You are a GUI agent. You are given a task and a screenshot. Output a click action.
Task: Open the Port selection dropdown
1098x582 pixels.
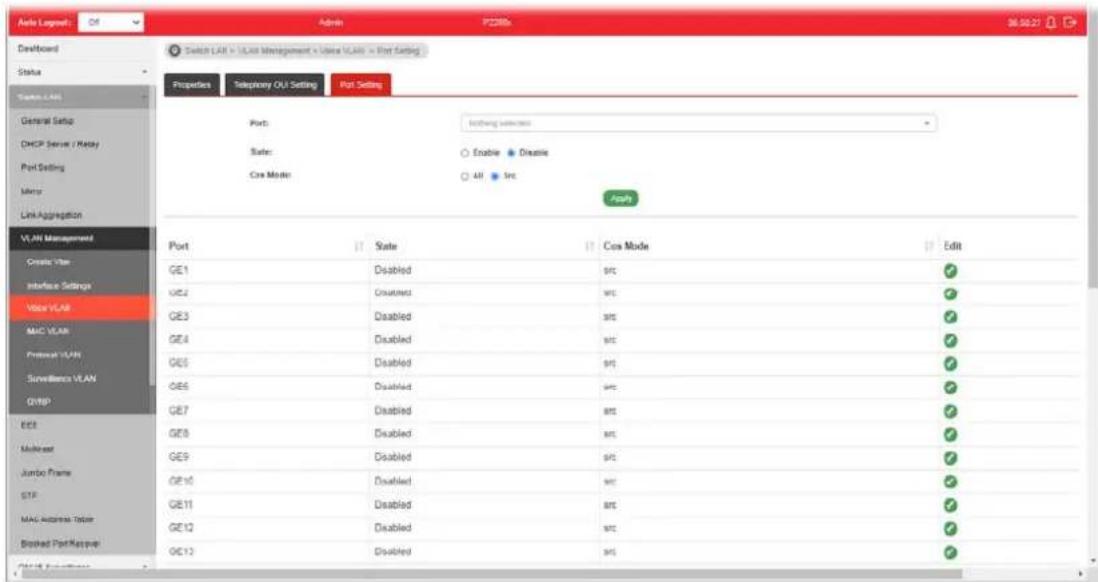click(x=698, y=123)
